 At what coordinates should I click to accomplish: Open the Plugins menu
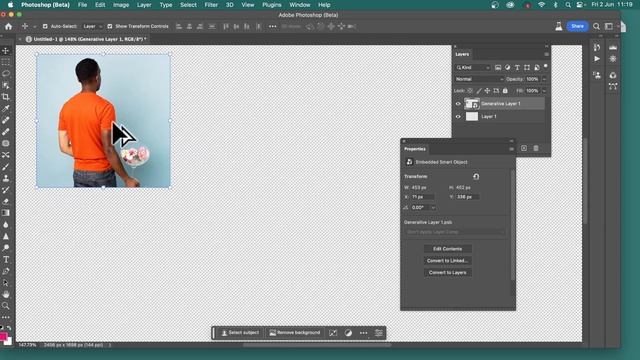pos(272,5)
